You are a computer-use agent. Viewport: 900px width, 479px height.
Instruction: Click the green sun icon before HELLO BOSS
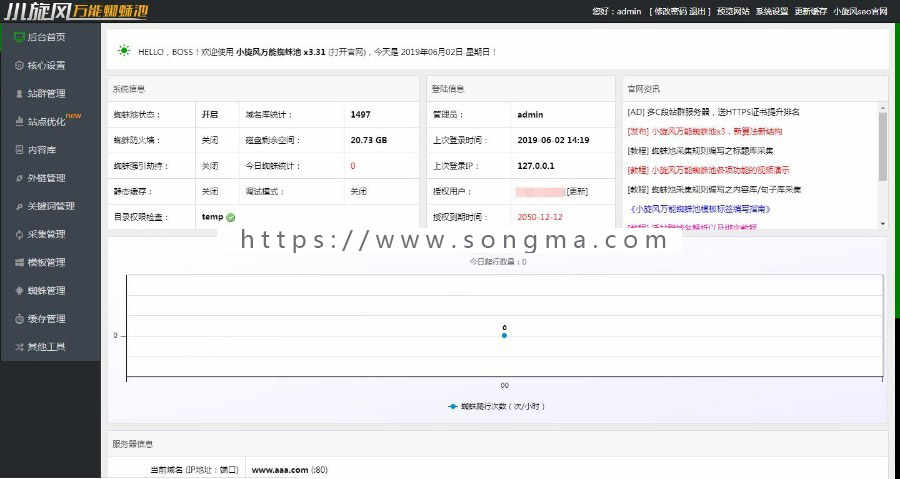pos(123,50)
